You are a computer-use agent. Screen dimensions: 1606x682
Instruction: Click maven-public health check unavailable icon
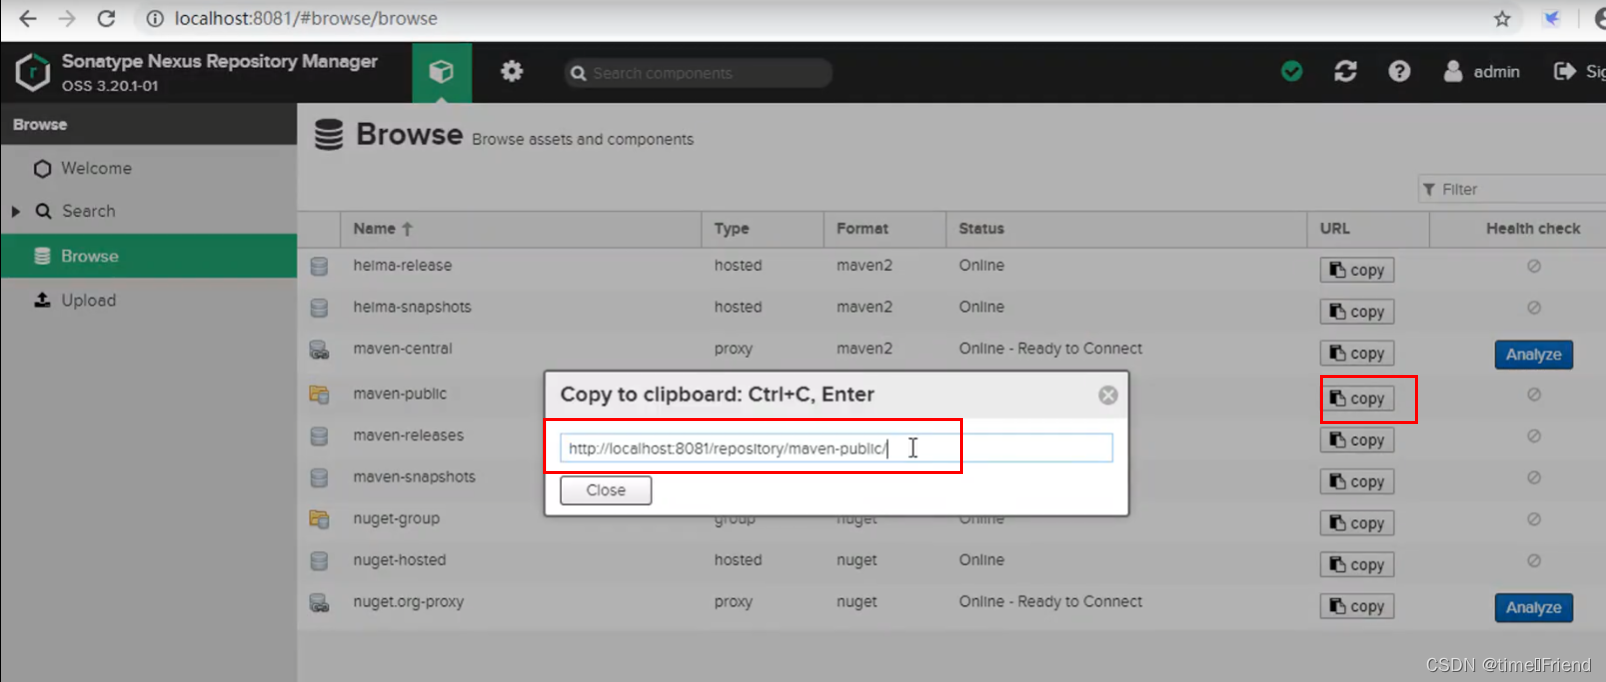(x=1534, y=395)
